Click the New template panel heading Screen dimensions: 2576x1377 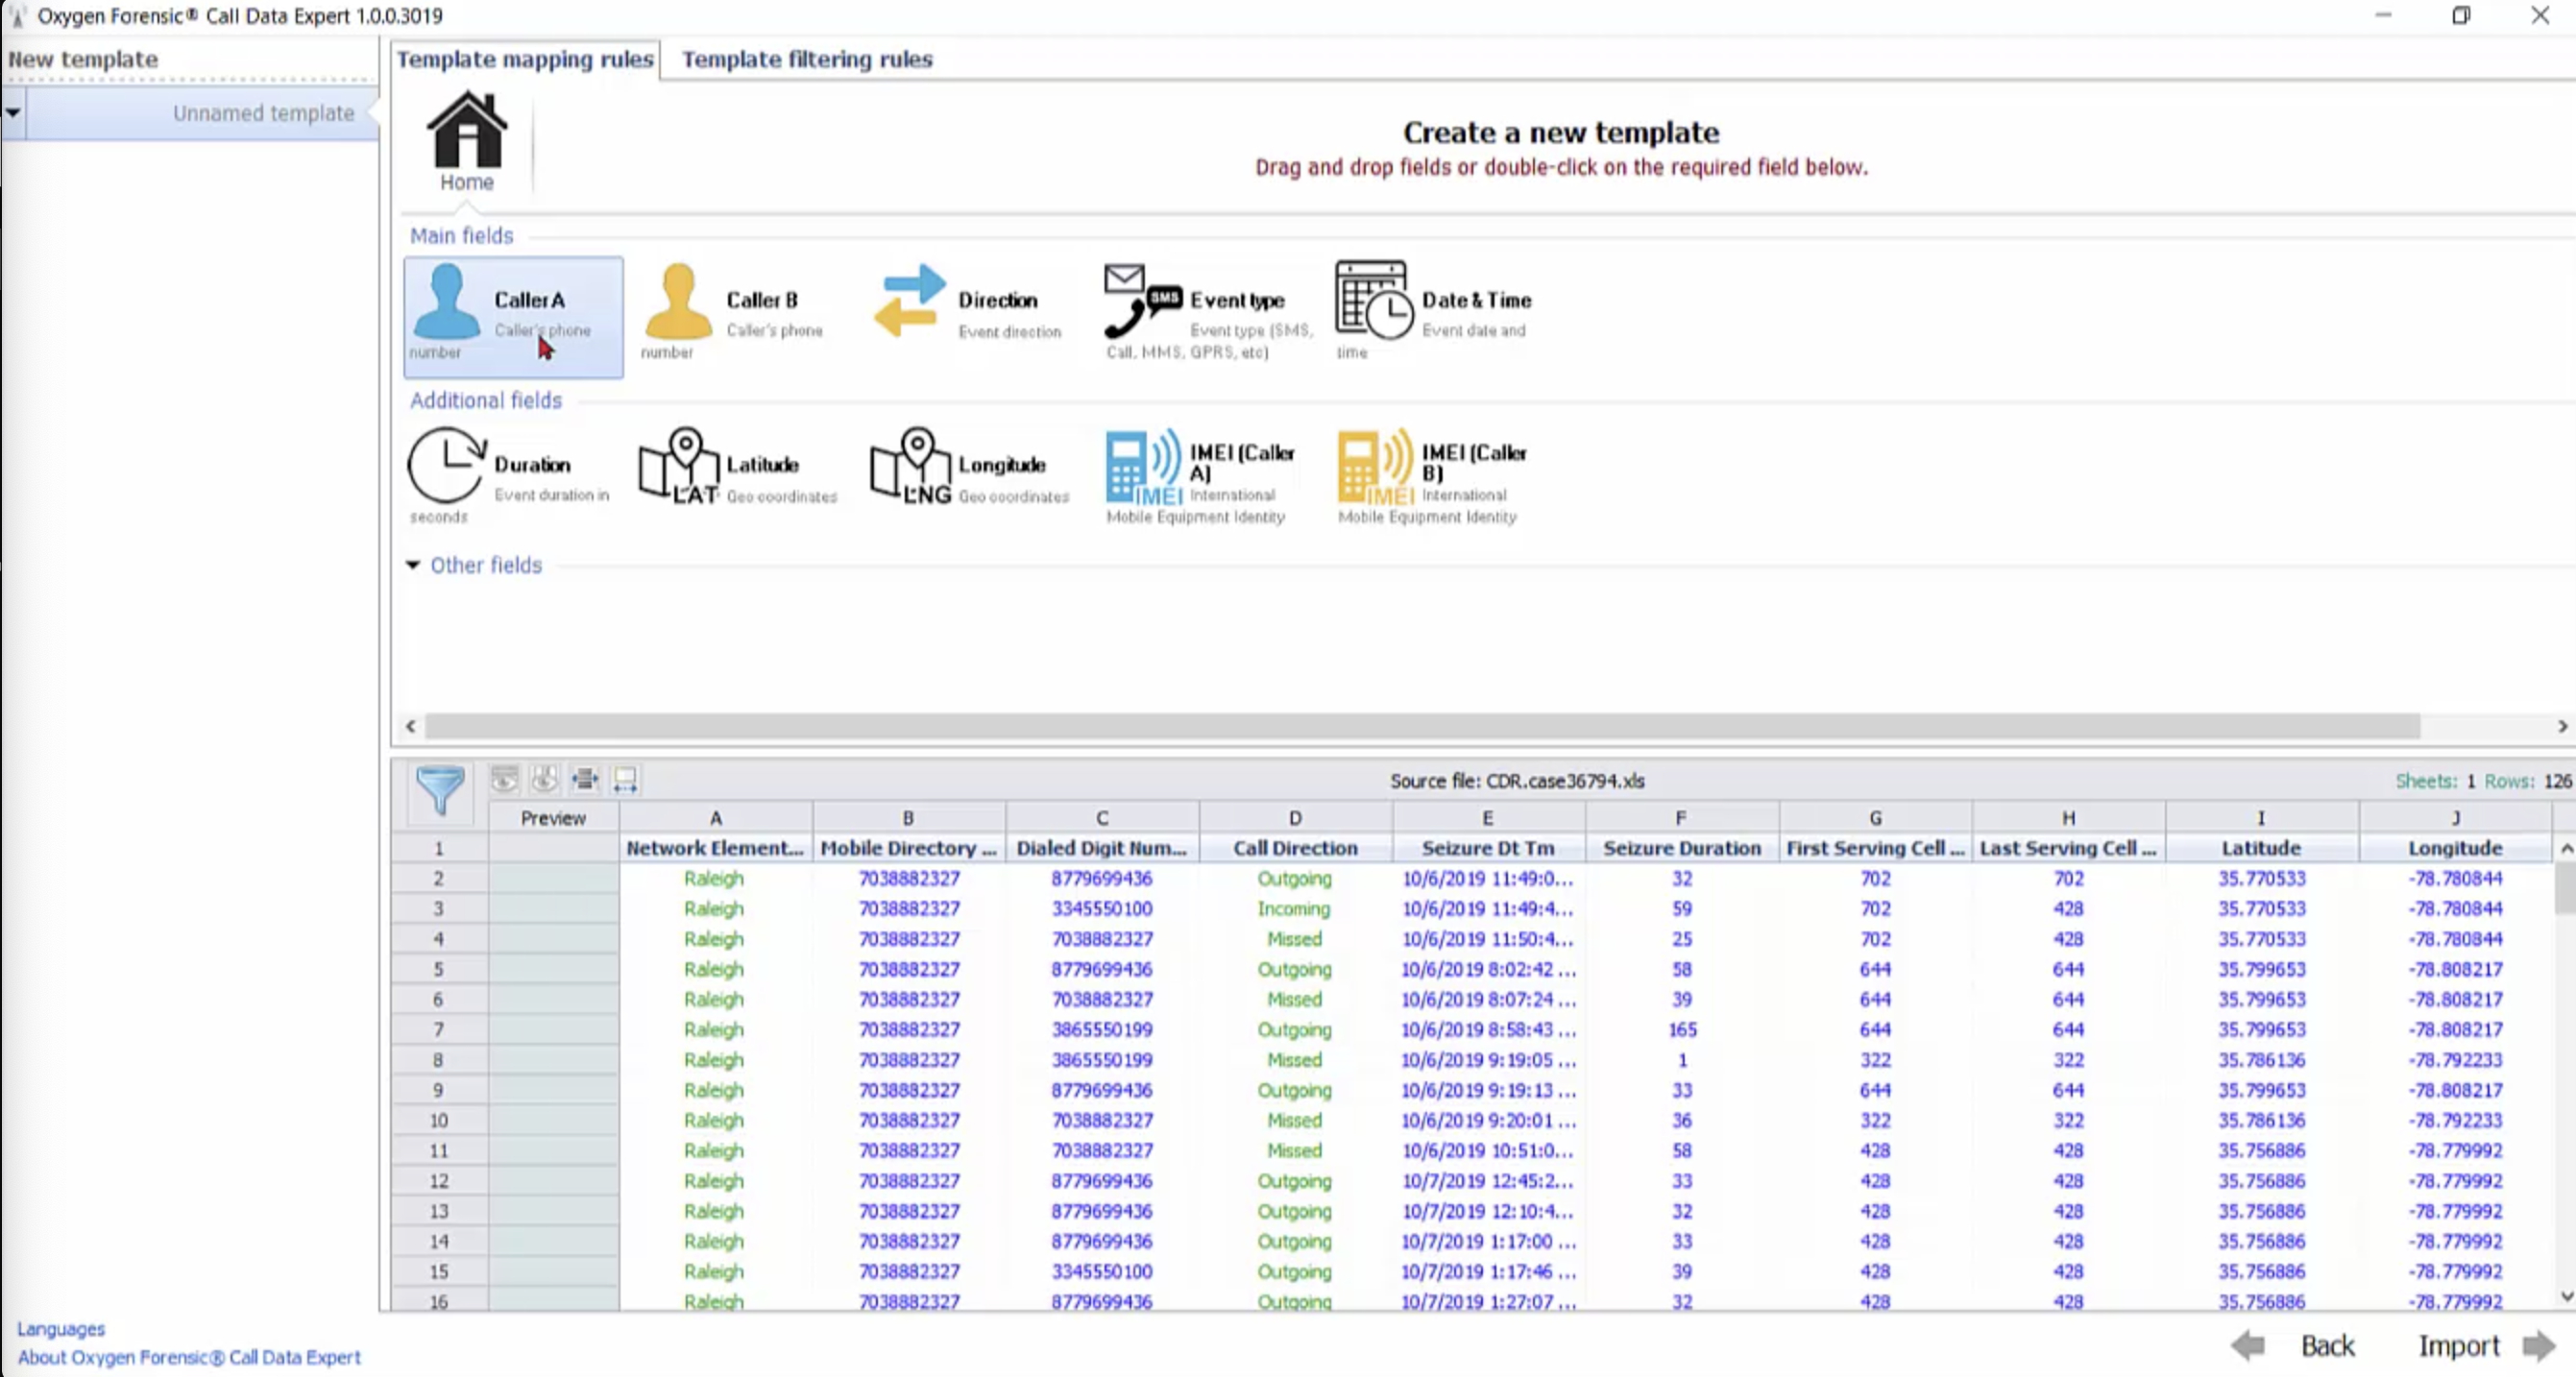(83, 59)
